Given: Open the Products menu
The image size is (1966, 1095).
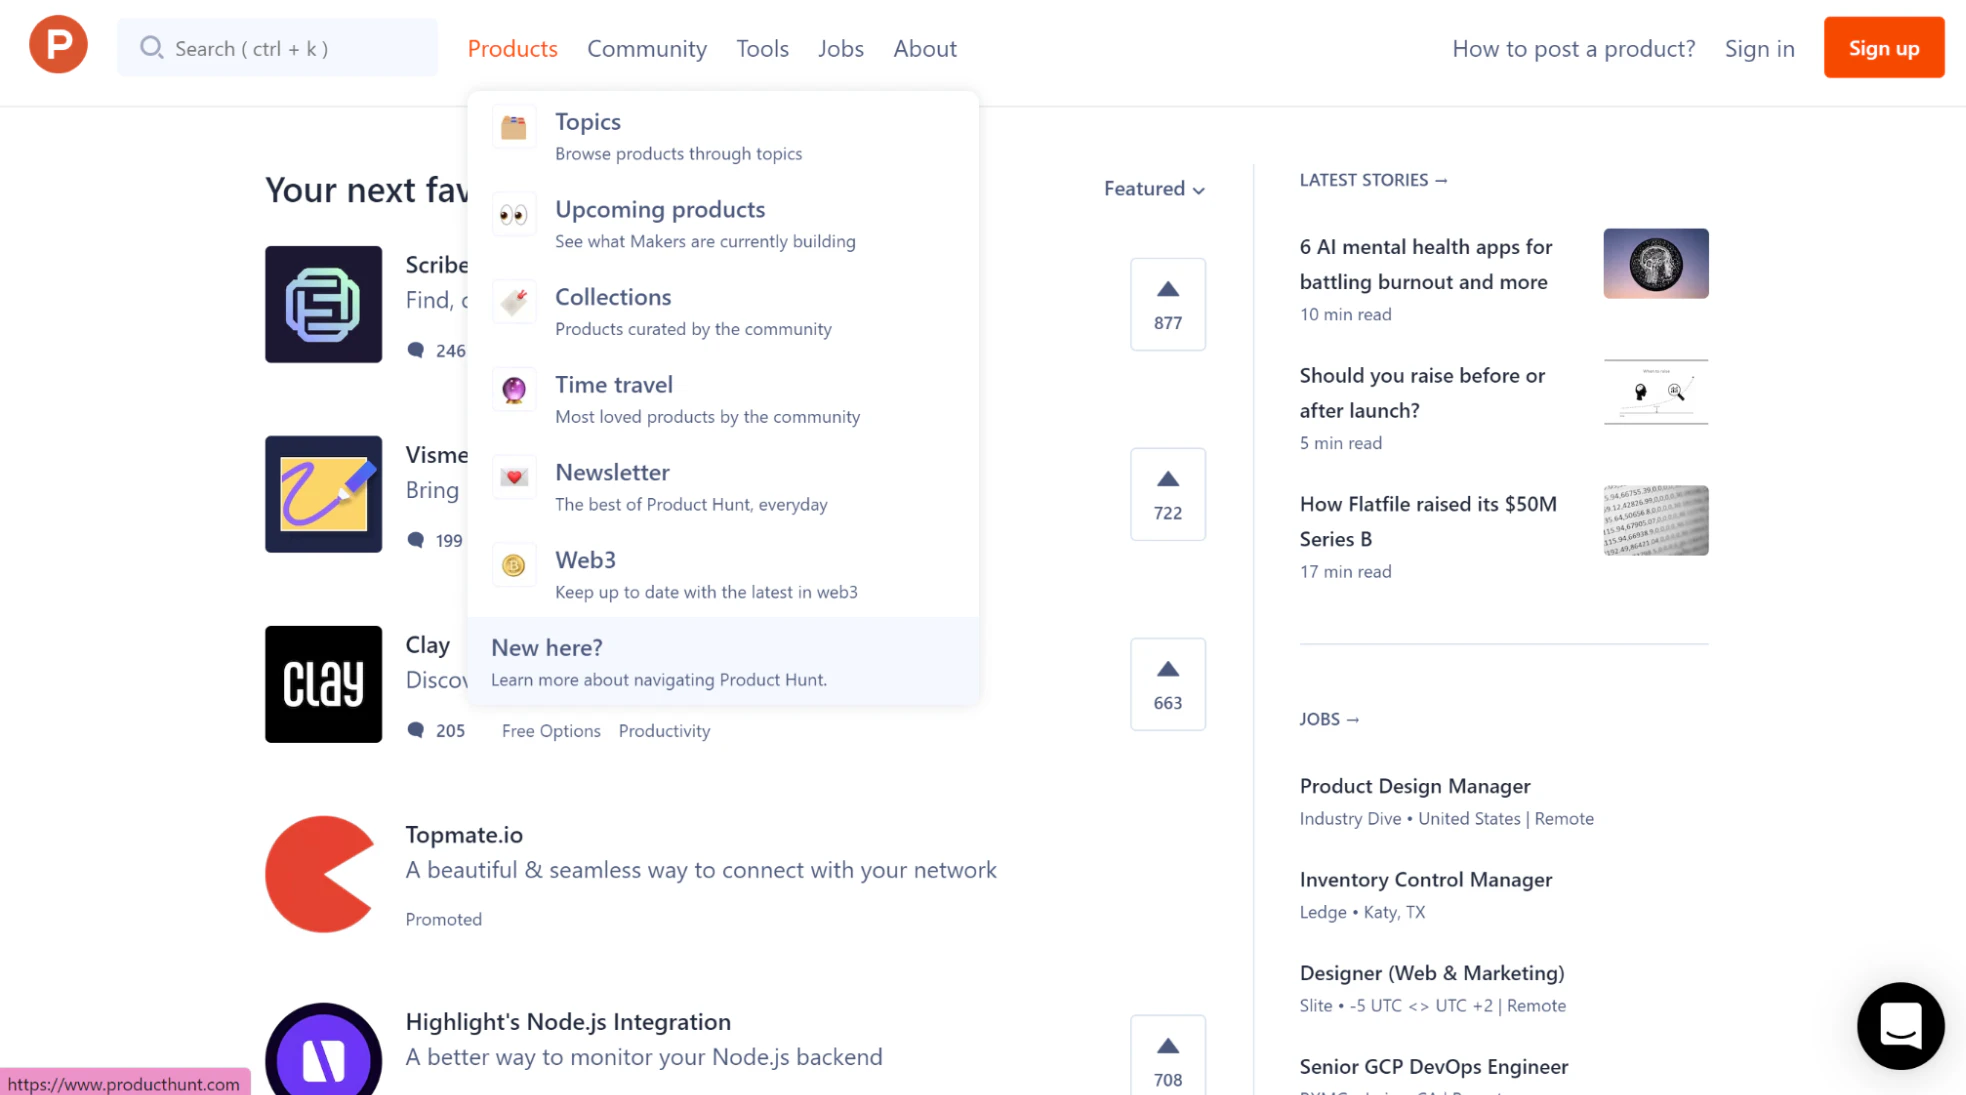Looking at the screenshot, I should click(512, 48).
